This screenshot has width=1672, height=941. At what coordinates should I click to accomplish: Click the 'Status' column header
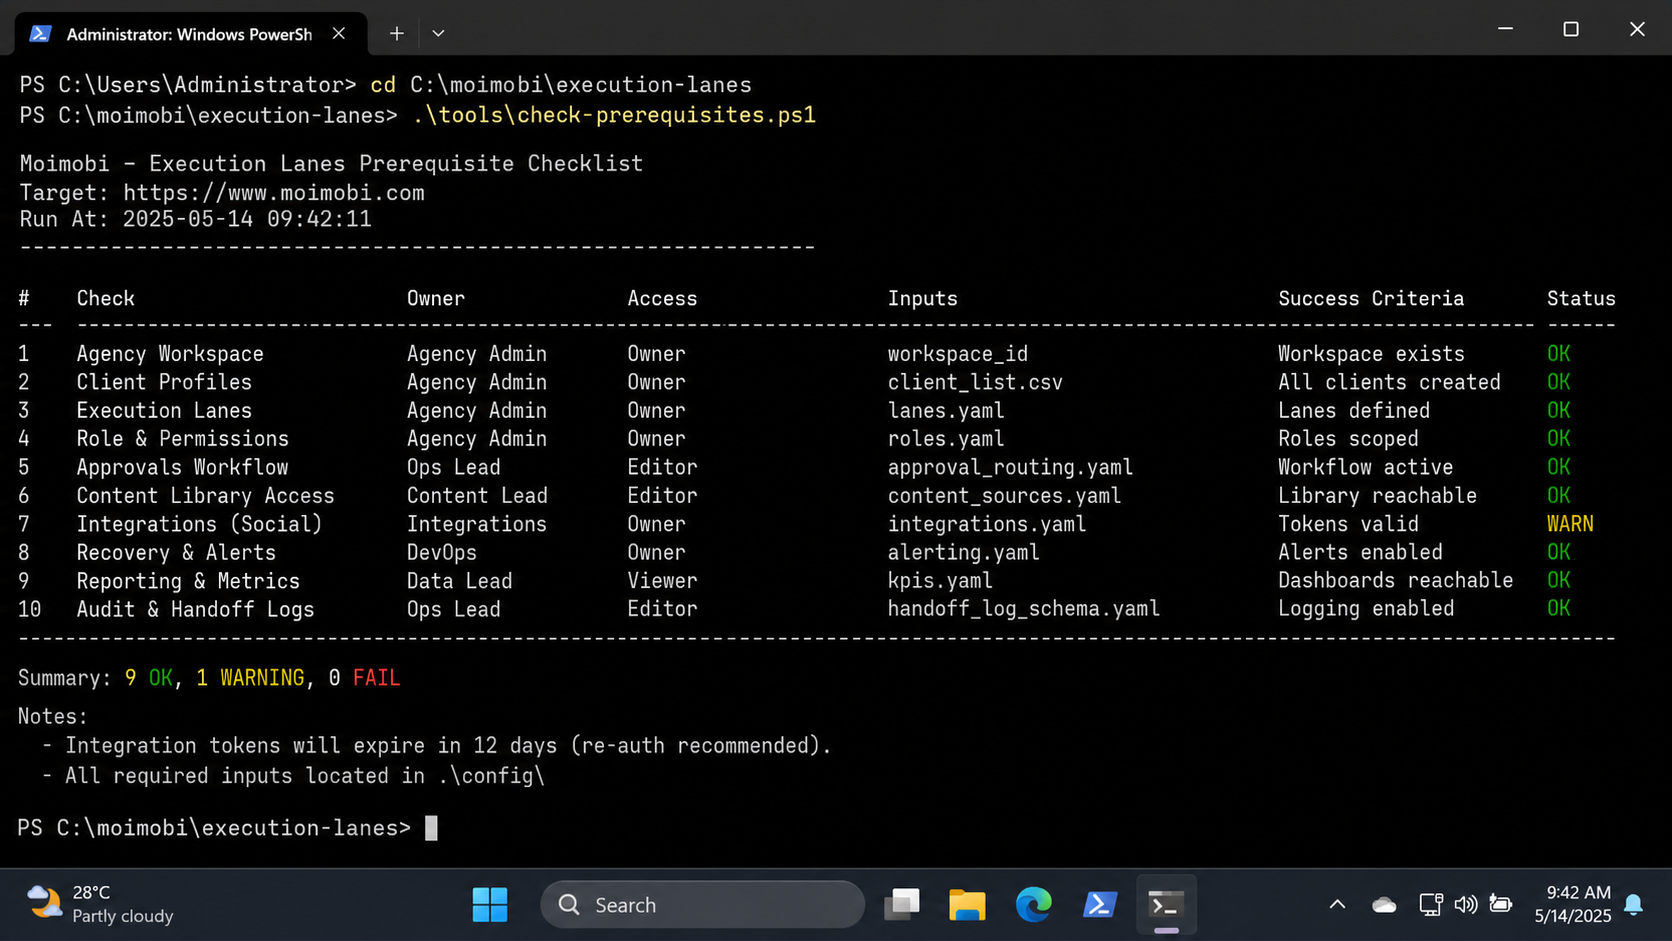tap(1581, 298)
